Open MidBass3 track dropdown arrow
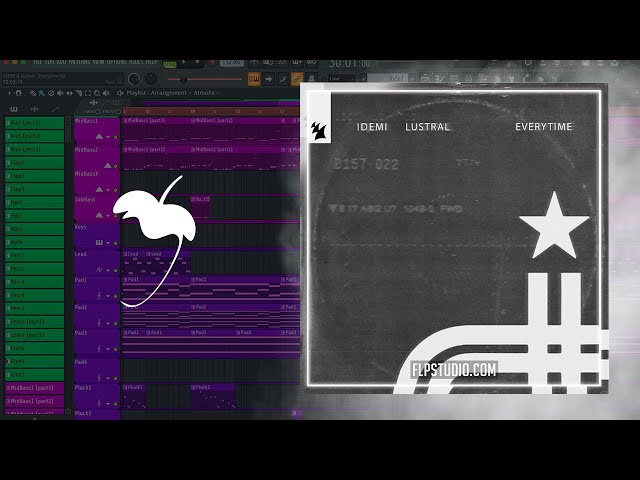Image resolution: width=640 pixels, height=480 pixels. (108, 190)
